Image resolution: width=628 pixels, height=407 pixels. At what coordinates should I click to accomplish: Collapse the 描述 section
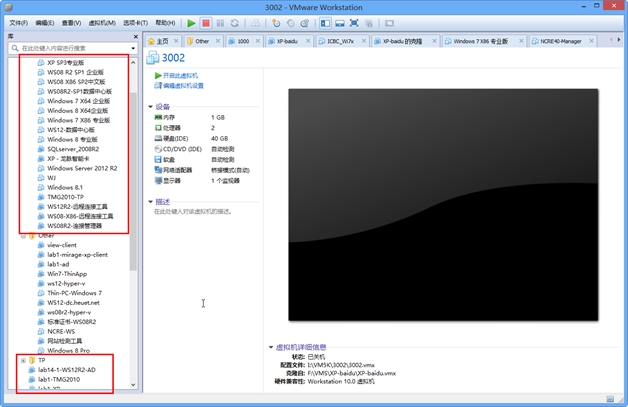[151, 201]
